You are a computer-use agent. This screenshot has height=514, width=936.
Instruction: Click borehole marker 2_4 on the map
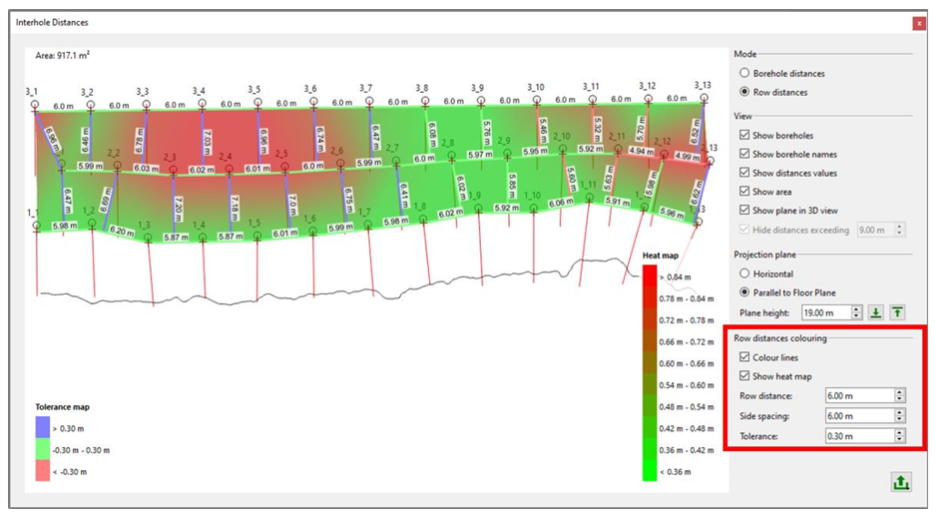(x=228, y=169)
